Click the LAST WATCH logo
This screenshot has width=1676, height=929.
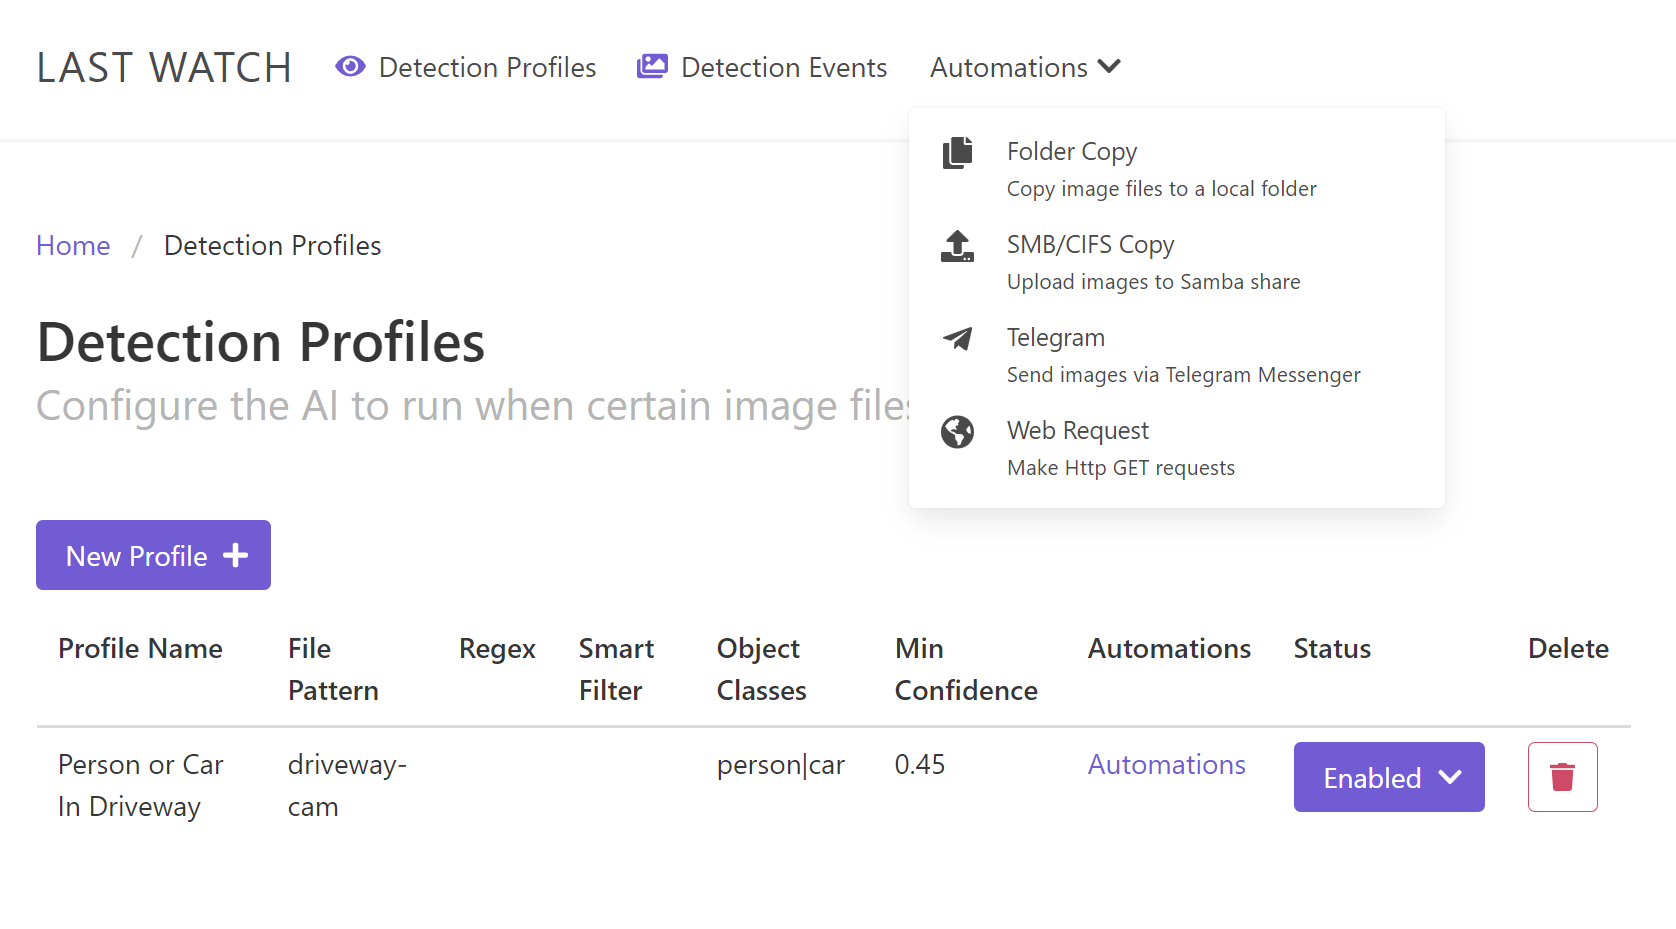coord(164,67)
